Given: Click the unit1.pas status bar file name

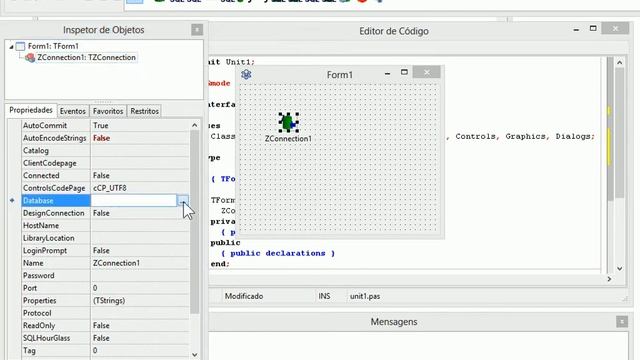Looking at the screenshot, I should click(x=365, y=296).
